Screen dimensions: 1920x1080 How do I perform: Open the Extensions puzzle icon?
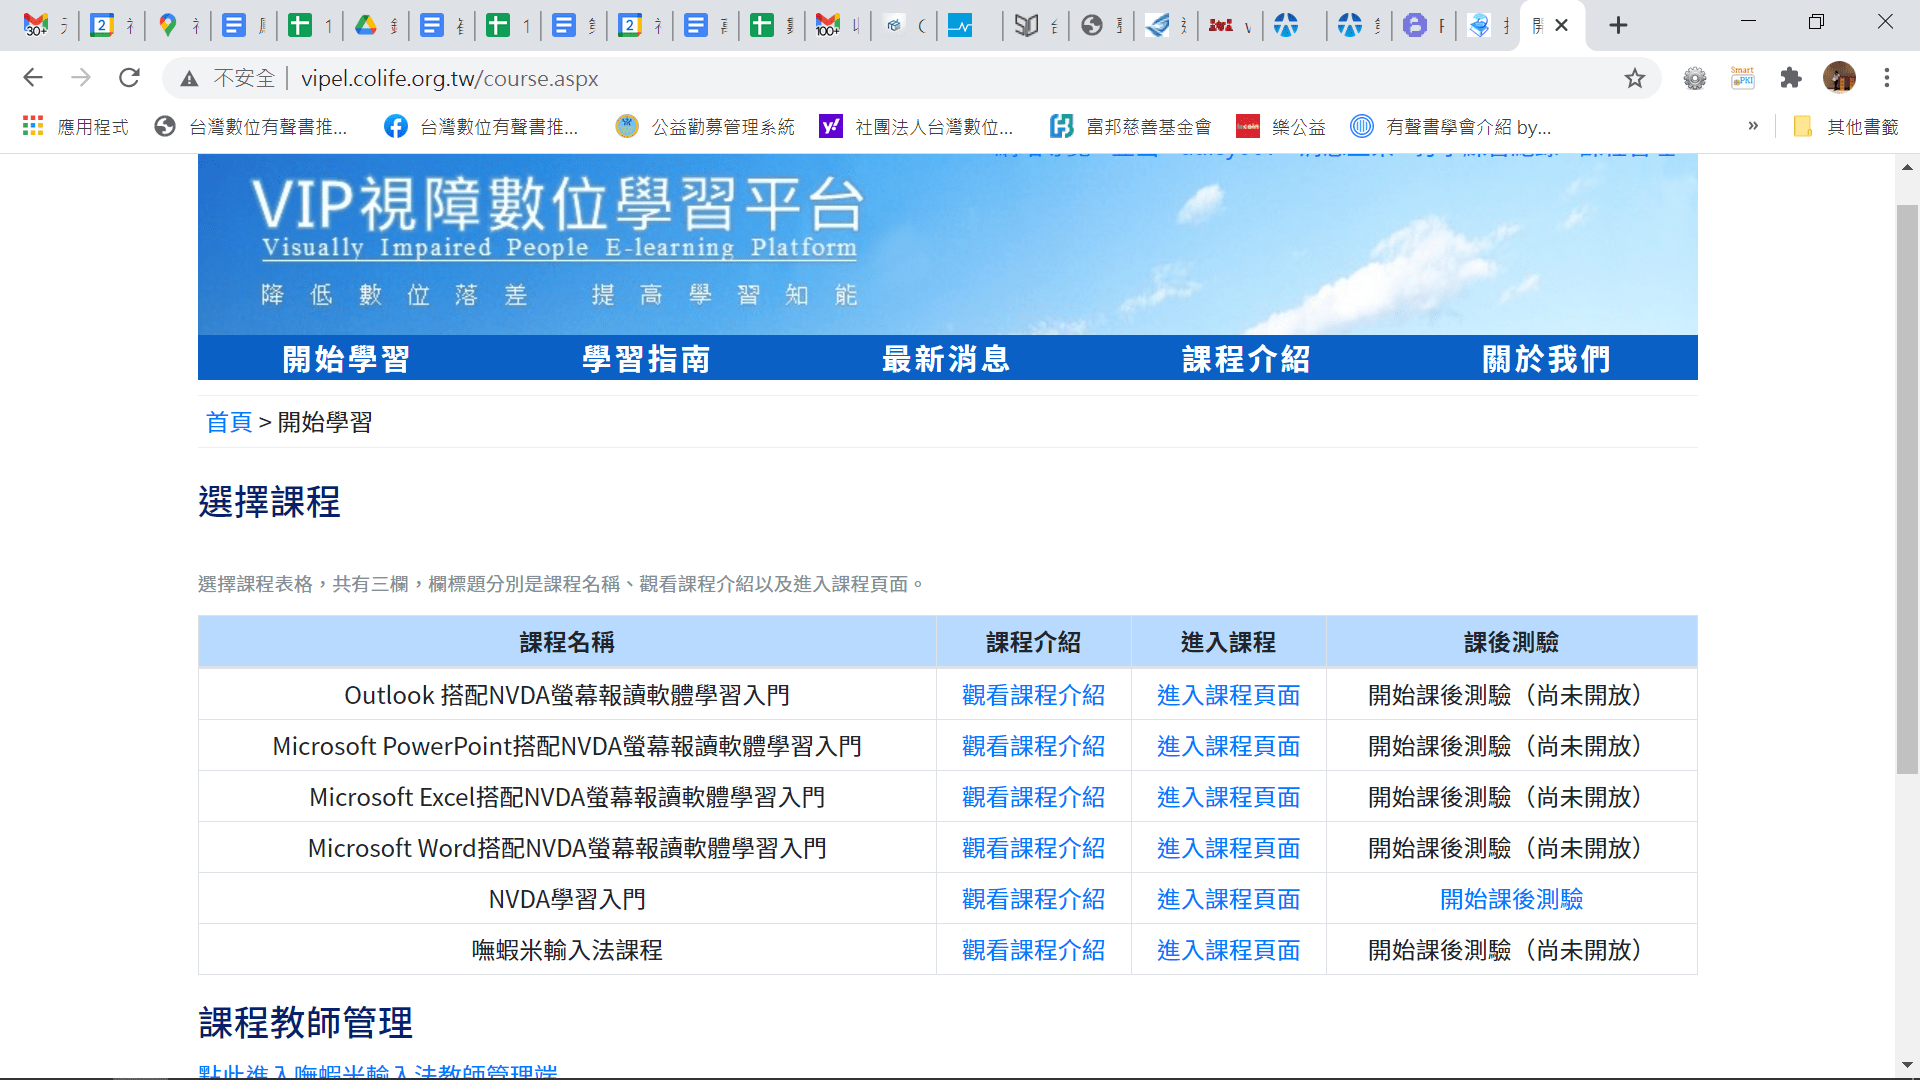[1791, 78]
